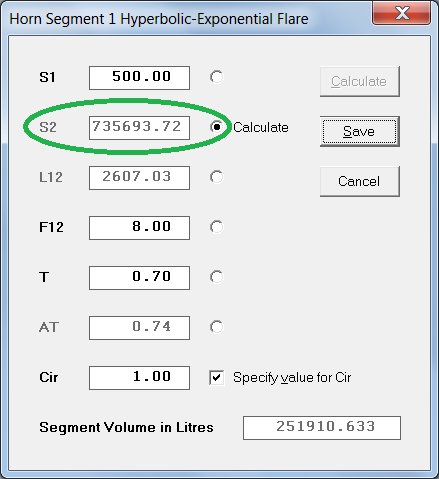Click the S2 field showing 735693.72
This screenshot has width=439, height=479.
click(x=139, y=128)
